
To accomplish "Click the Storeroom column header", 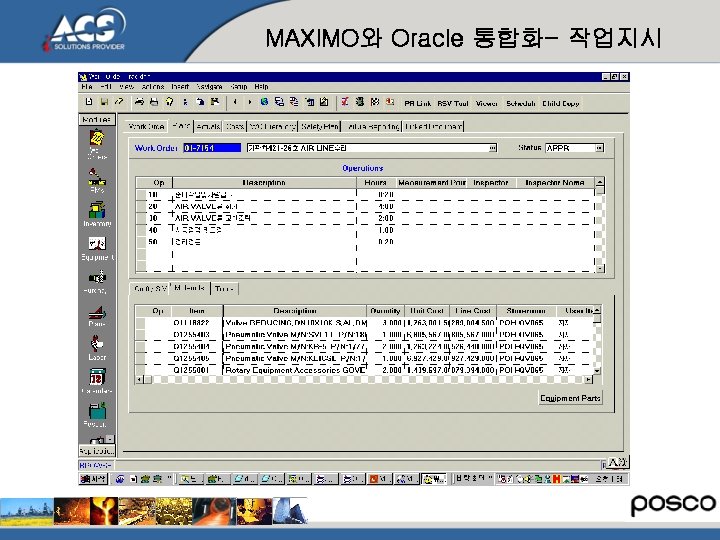I will [526, 311].
